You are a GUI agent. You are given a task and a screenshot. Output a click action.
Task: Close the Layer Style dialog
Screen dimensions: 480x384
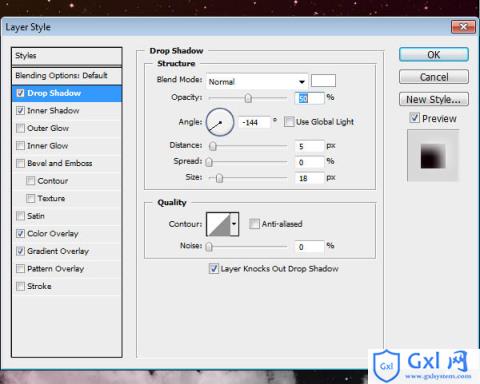click(463, 27)
